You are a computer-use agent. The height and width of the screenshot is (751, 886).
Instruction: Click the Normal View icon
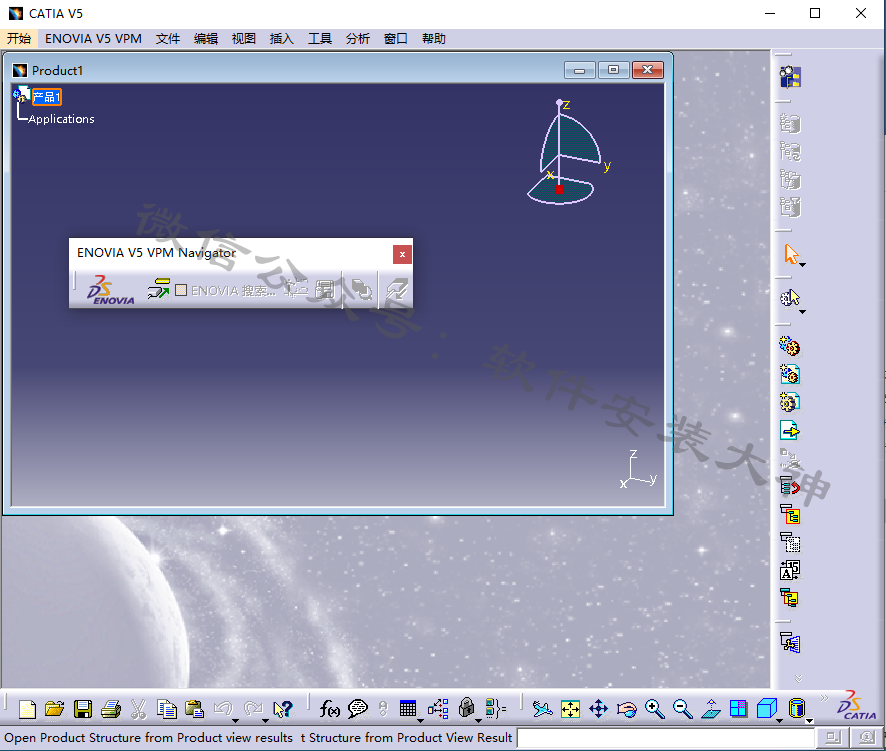coord(711,709)
